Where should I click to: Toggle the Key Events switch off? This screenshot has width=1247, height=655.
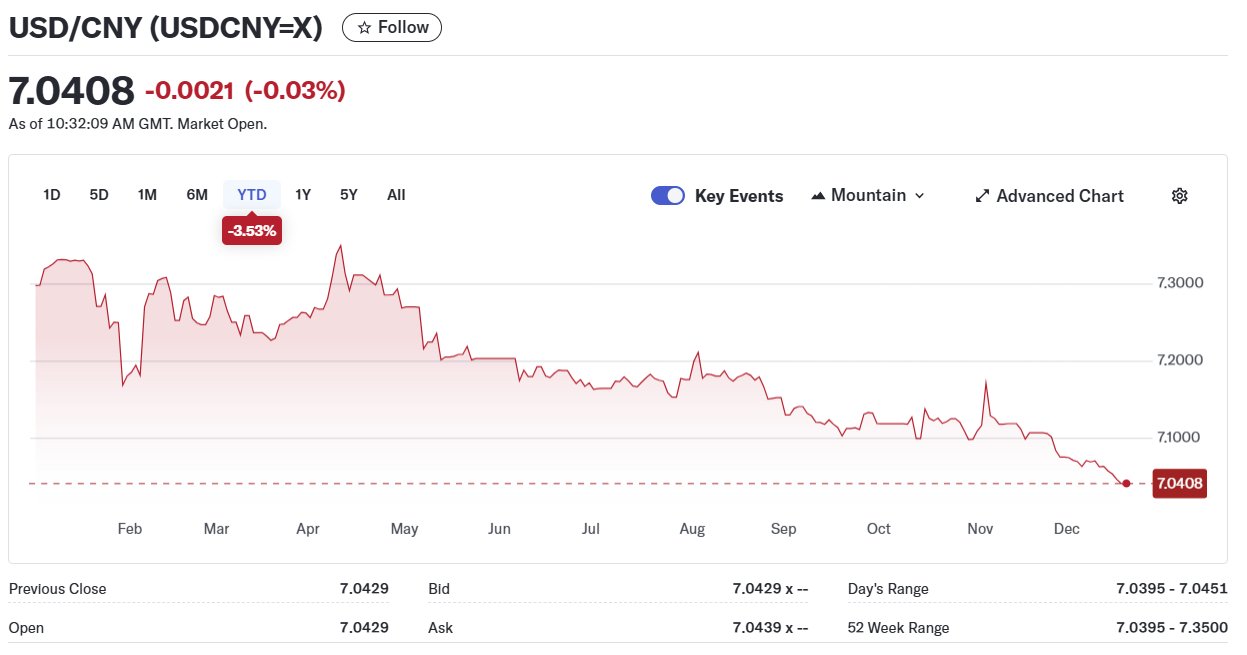(x=667, y=196)
